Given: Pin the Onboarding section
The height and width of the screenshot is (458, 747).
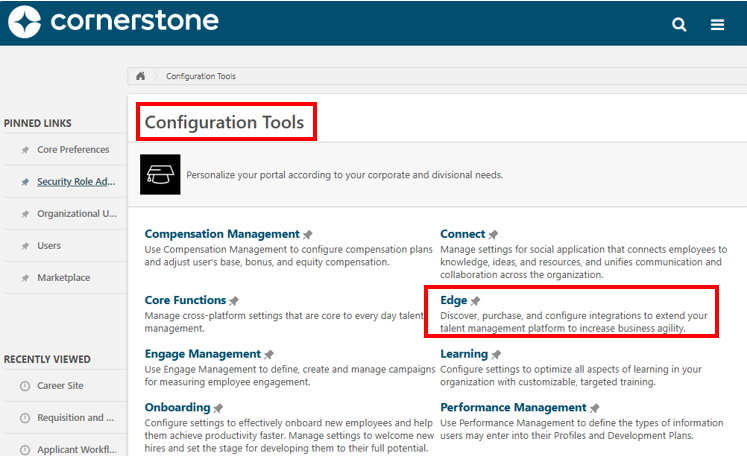Looking at the screenshot, I should 218,408.
